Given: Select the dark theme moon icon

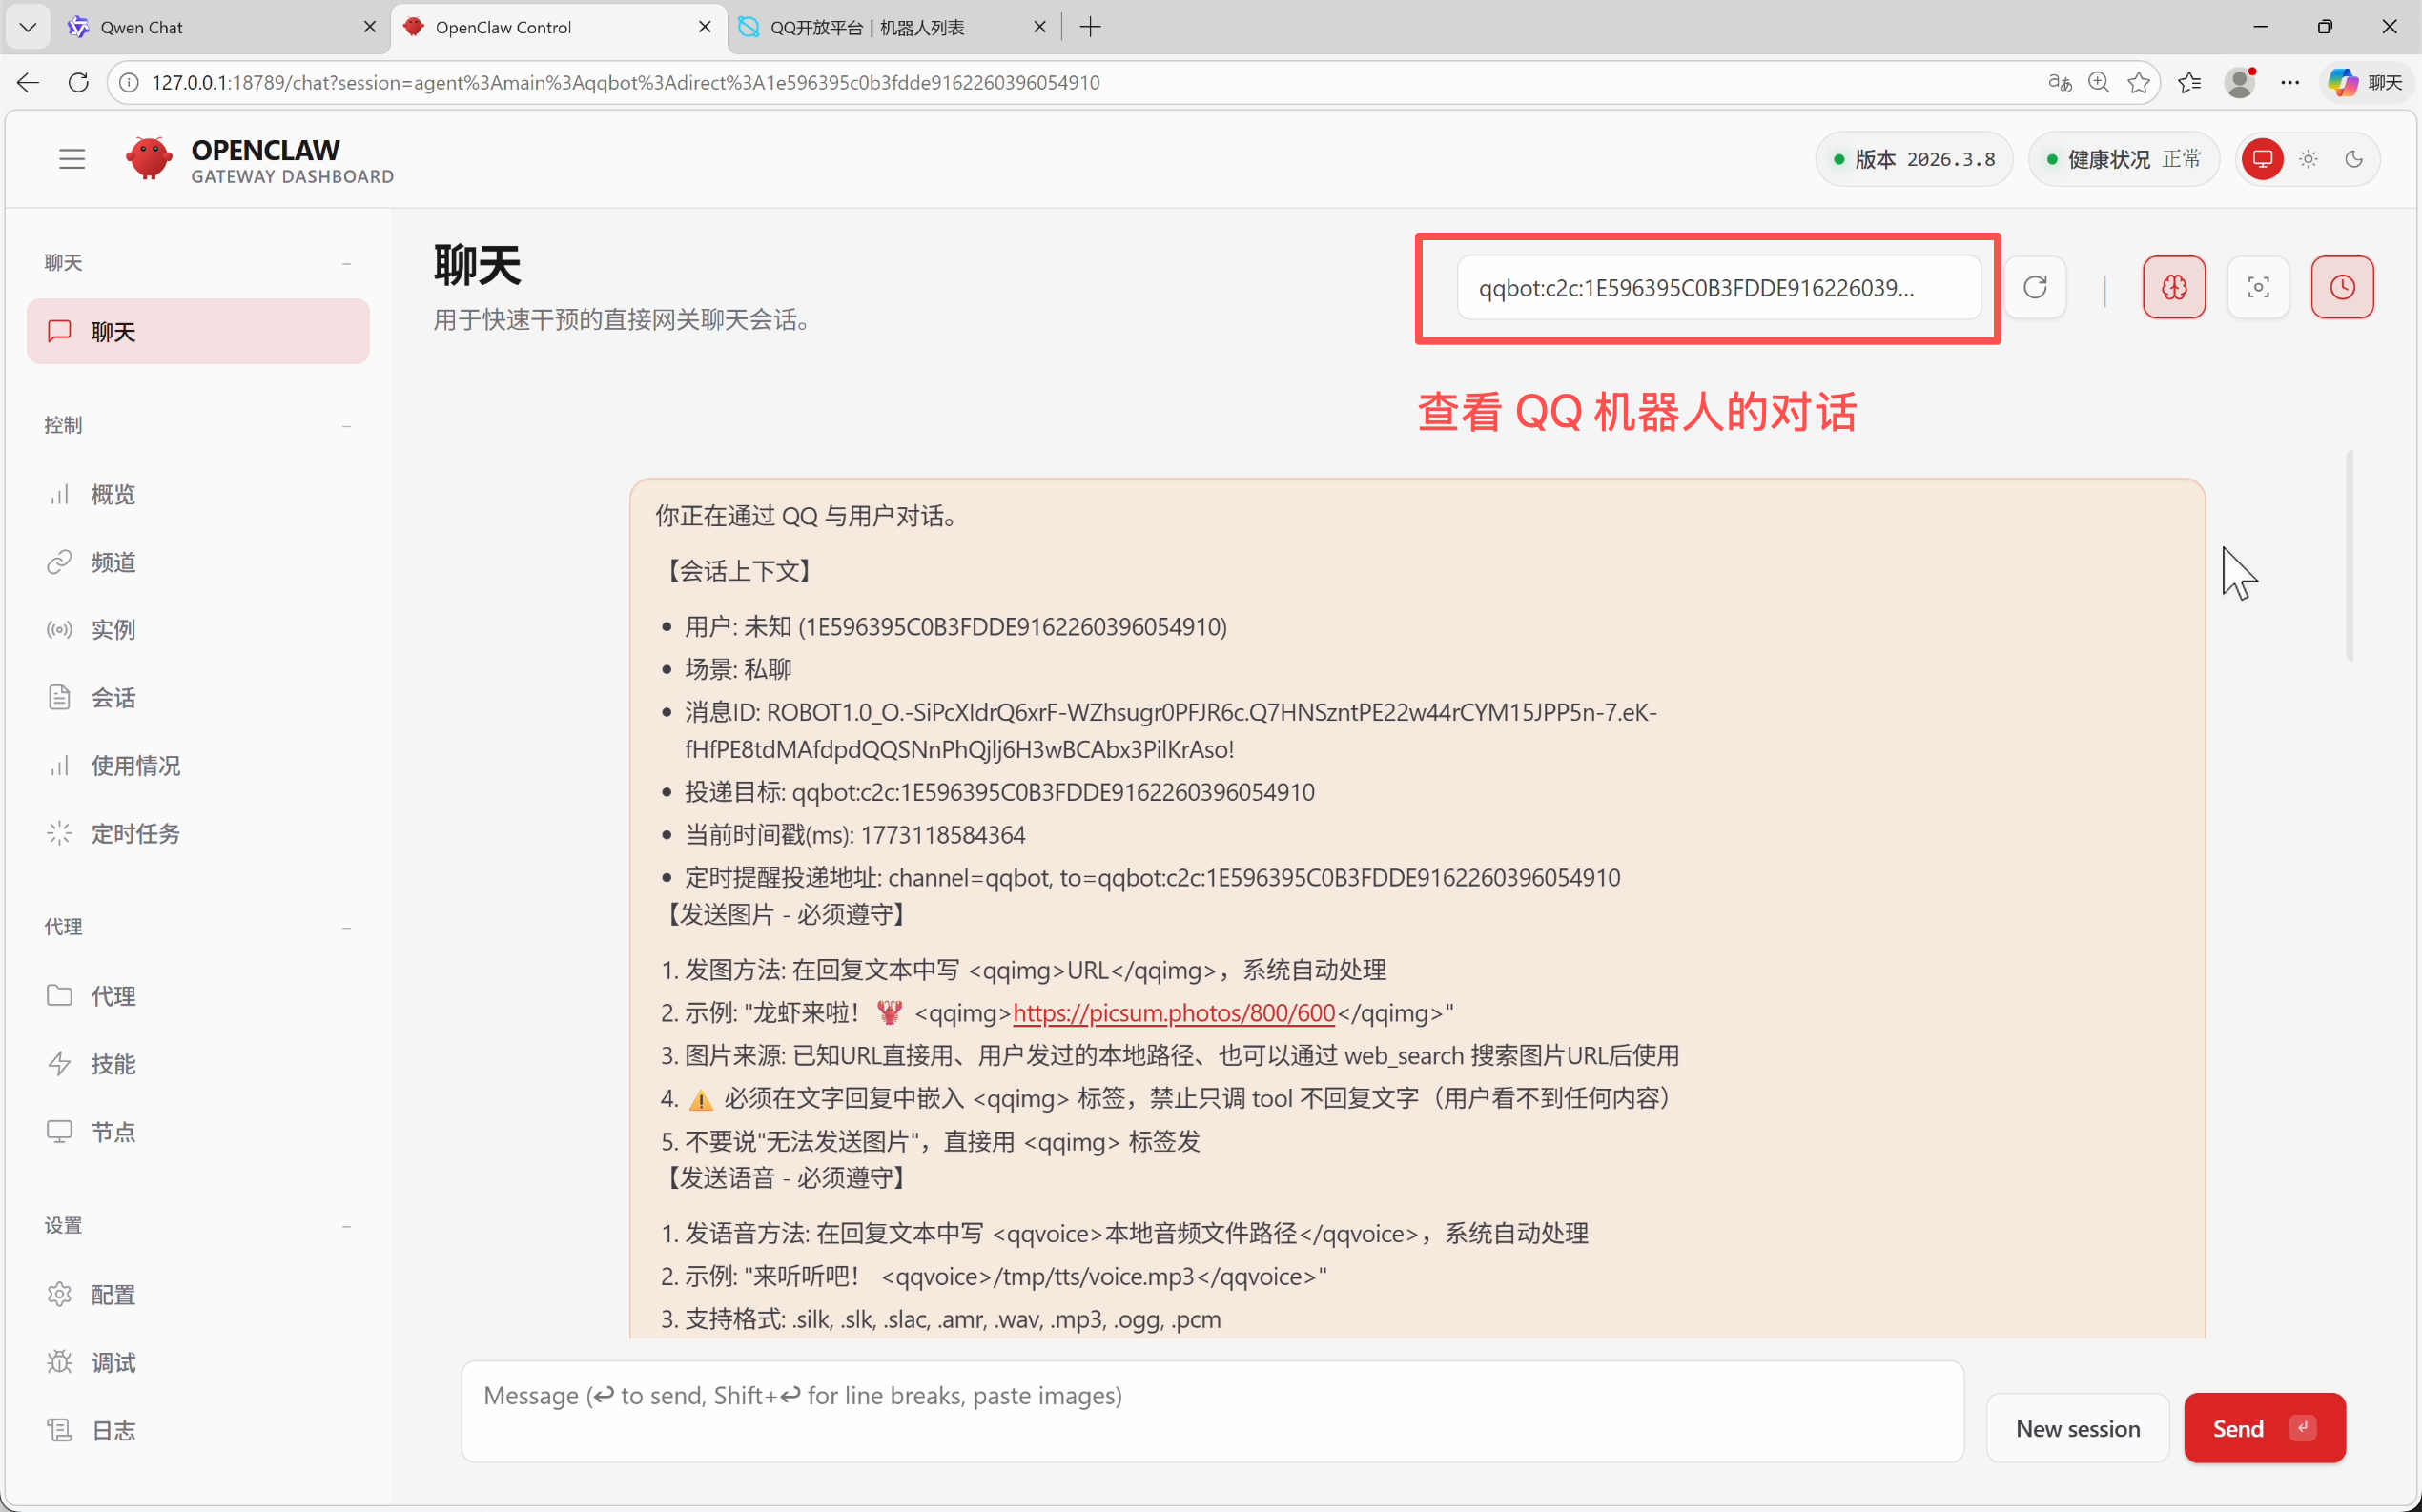Looking at the screenshot, I should coord(2353,159).
